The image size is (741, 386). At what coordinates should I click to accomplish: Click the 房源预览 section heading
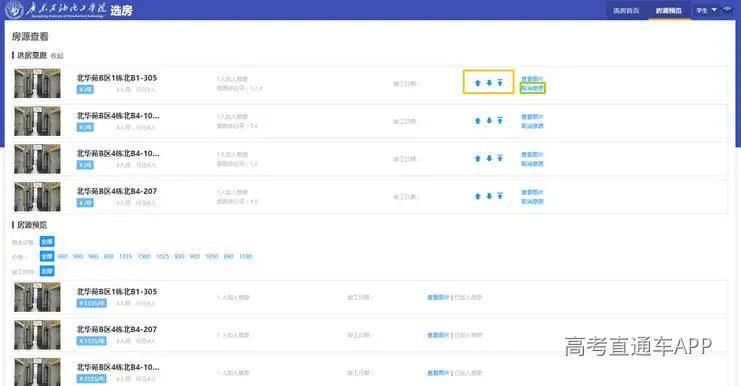pyautogui.click(x=32, y=225)
